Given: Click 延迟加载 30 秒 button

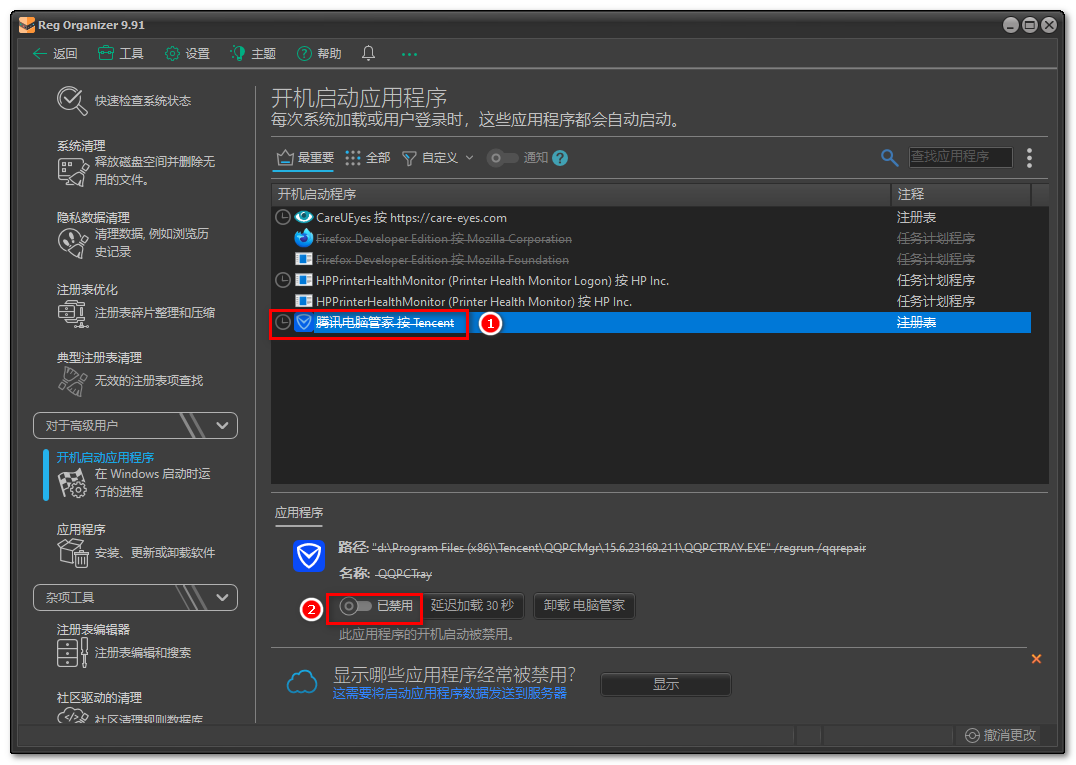Looking at the screenshot, I should (472, 606).
